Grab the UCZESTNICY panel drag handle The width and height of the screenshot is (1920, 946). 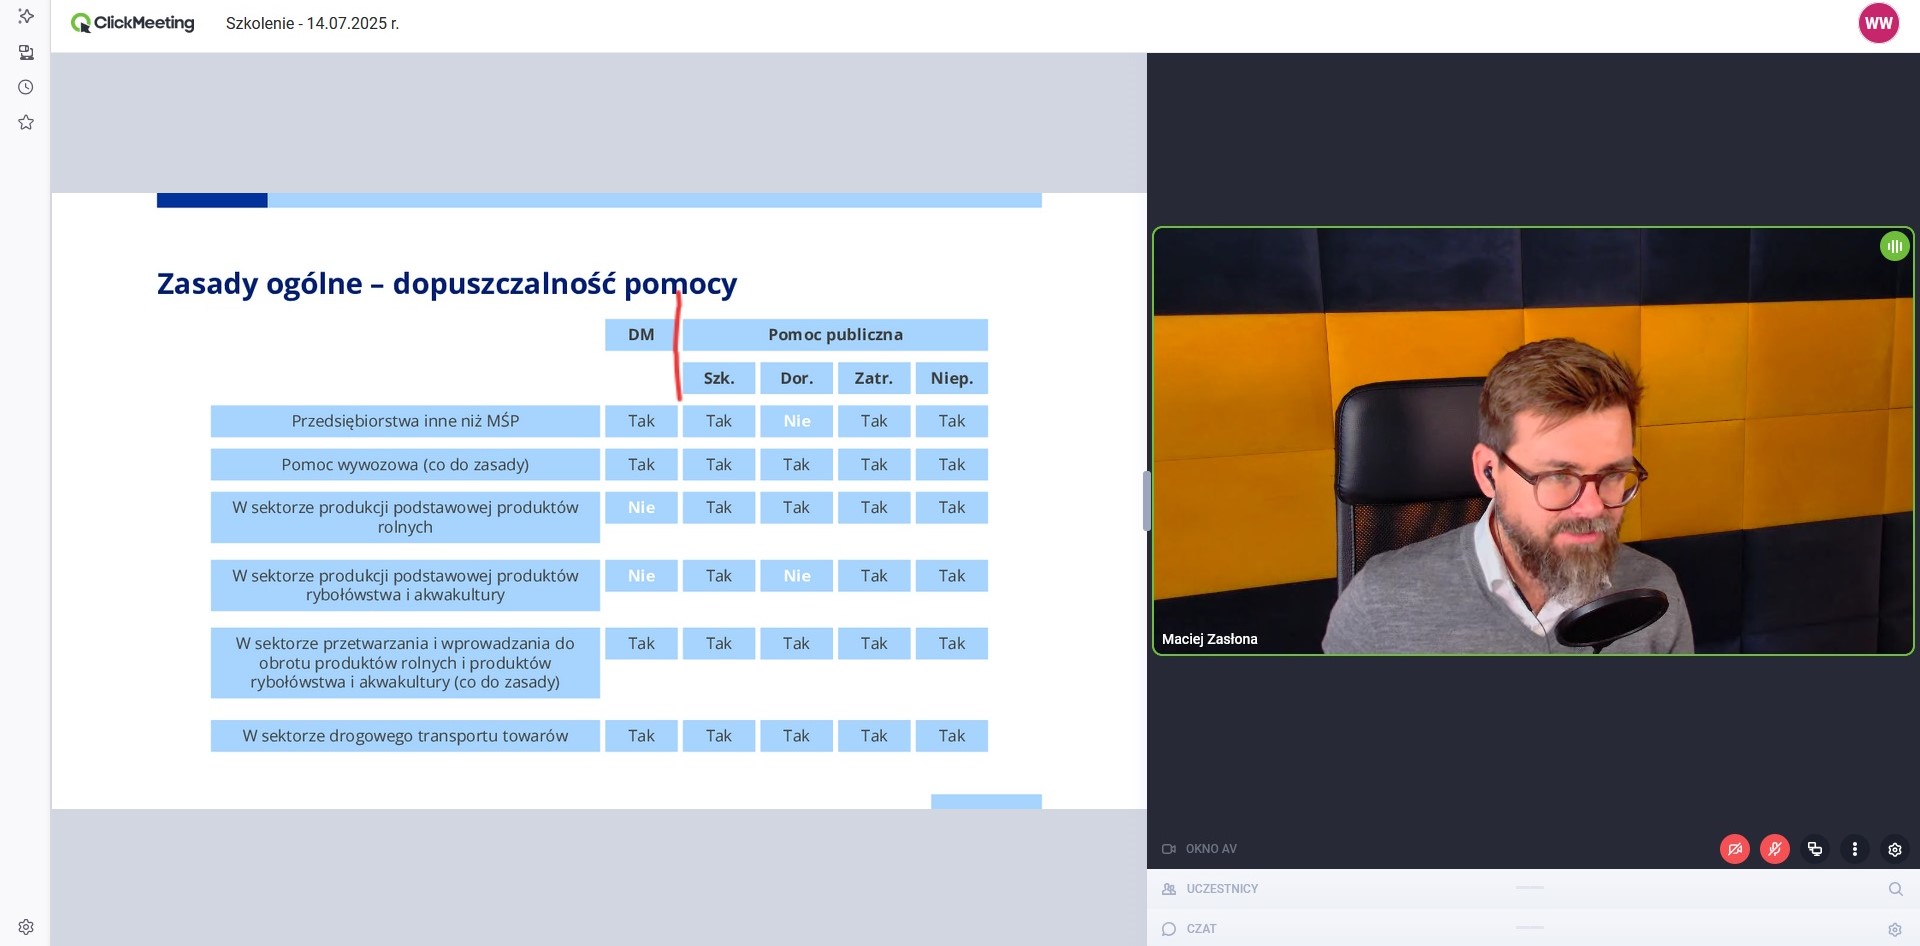[x=1529, y=887]
